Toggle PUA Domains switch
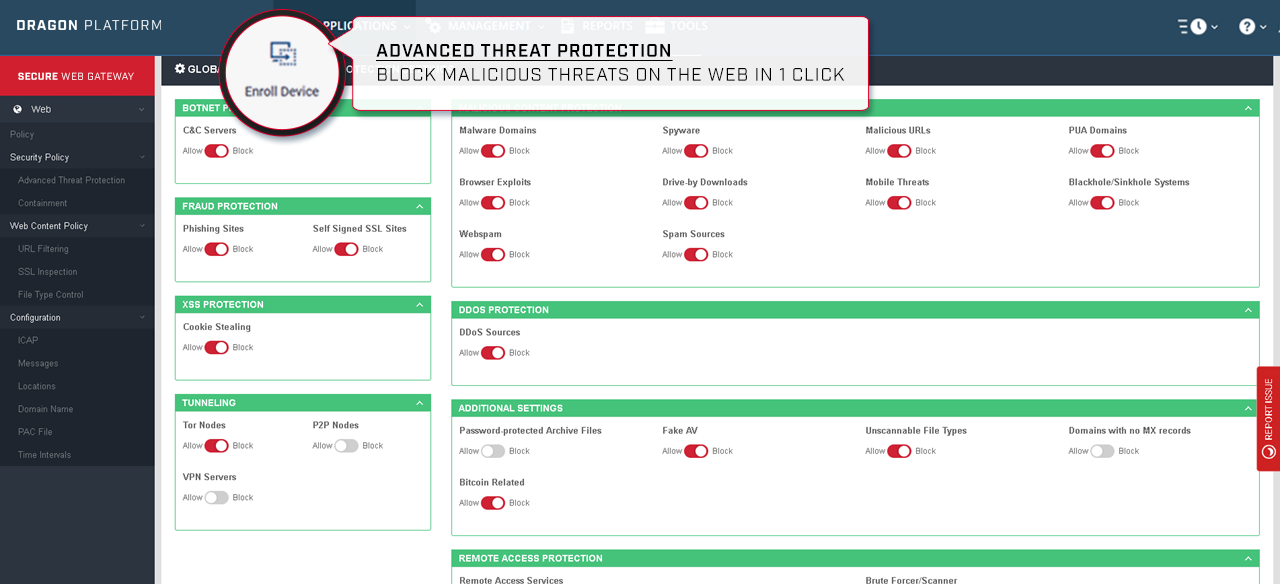This screenshot has height=584, width=1280. [x=1102, y=151]
